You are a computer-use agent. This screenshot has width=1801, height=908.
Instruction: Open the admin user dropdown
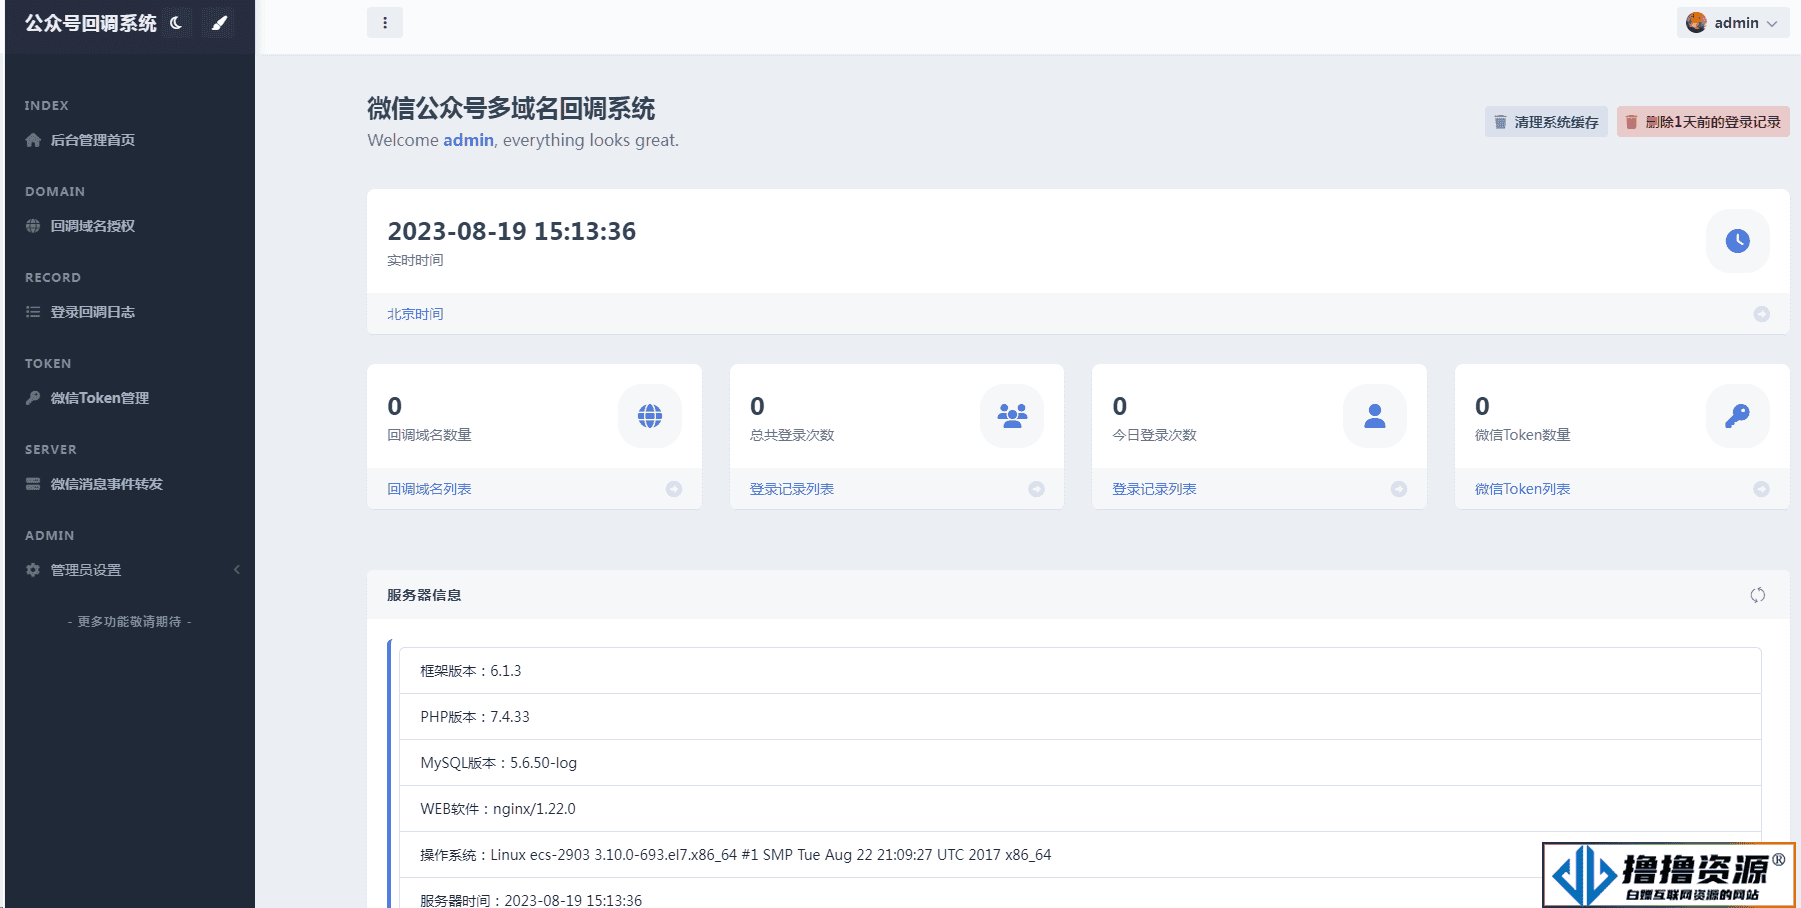pyautogui.click(x=1735, y=23)
